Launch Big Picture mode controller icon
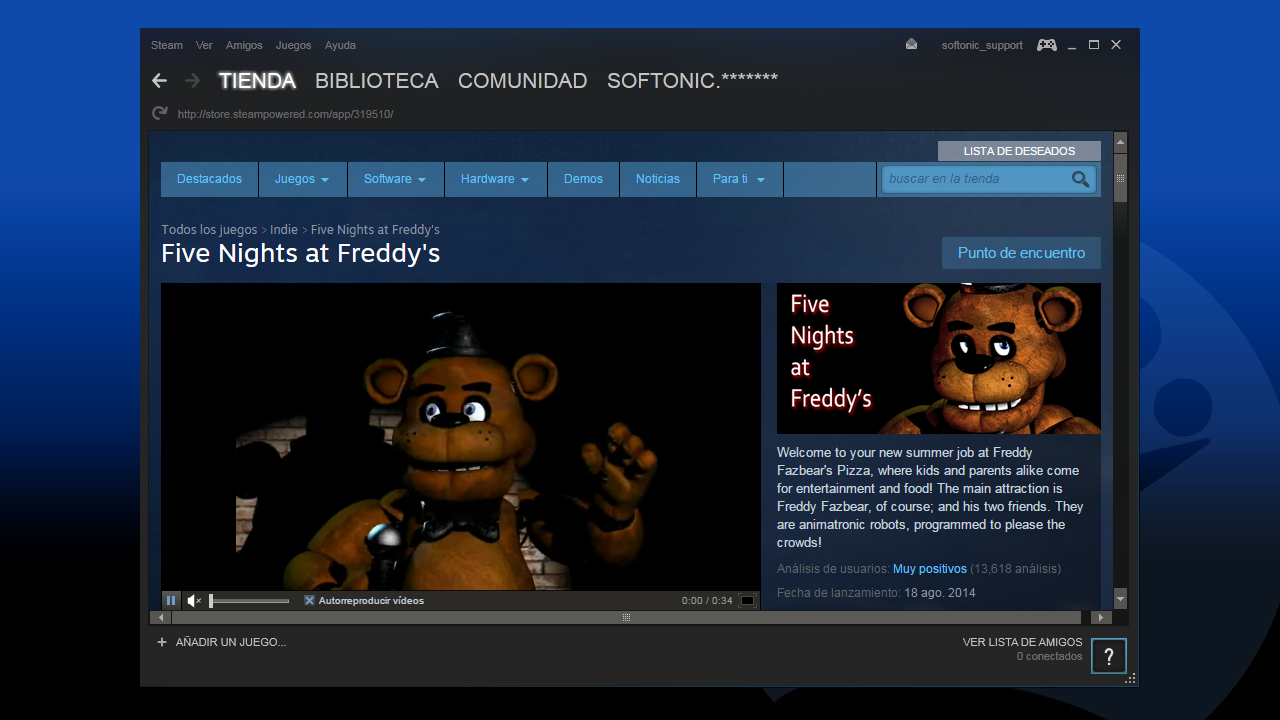The height and width of the screenshot is (720, 1280). 1046,45
